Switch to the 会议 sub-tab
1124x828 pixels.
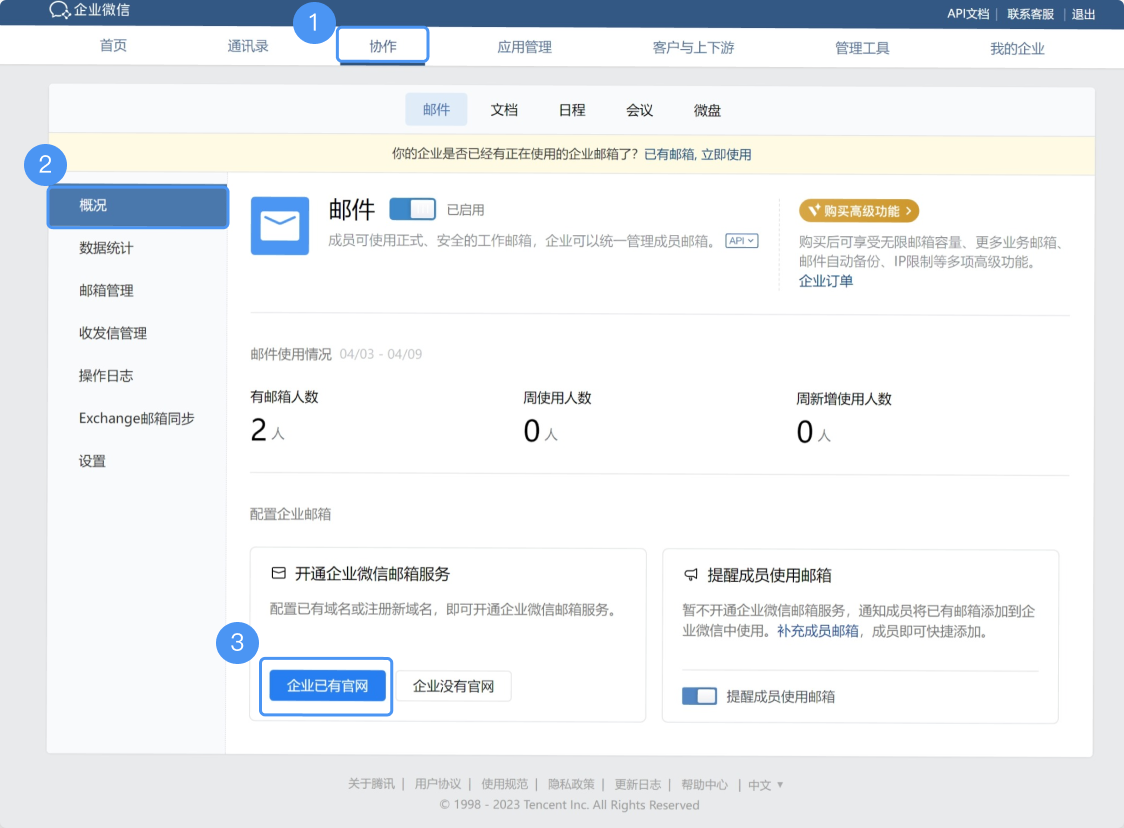pos(639,110)
